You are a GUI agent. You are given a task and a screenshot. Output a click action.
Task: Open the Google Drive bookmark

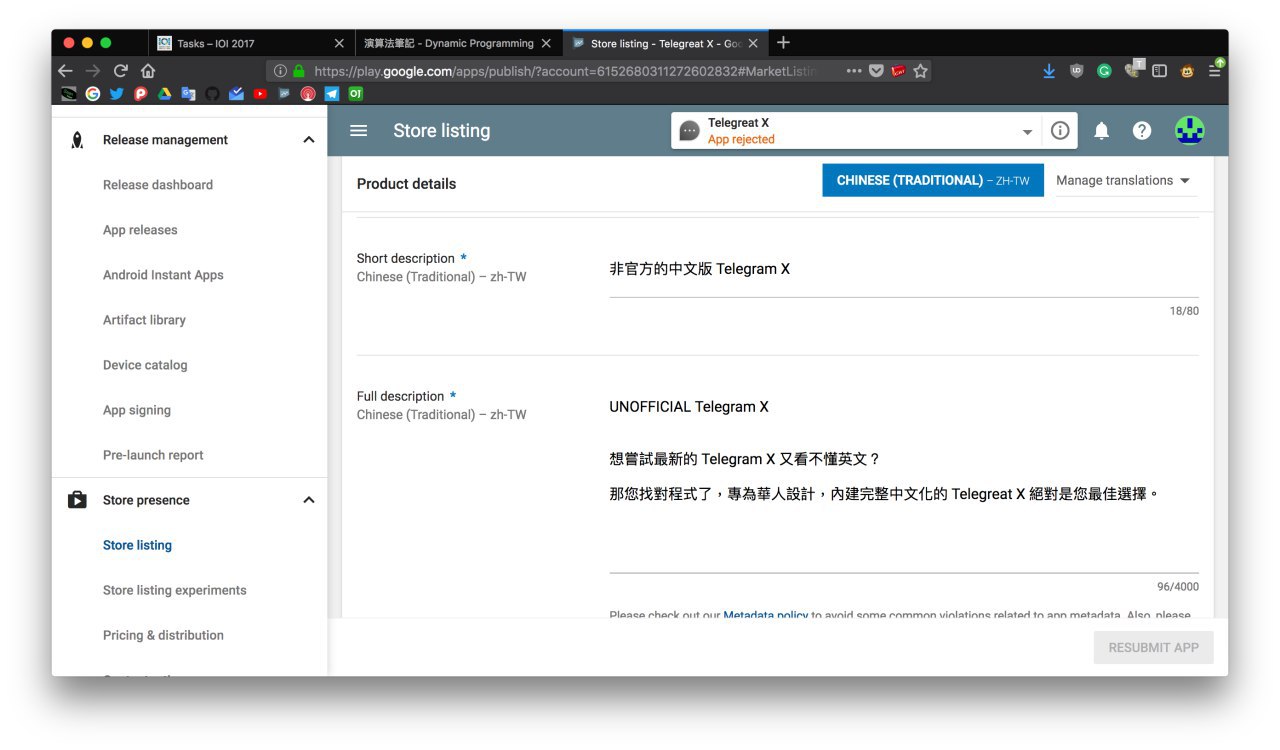(164, 94)
